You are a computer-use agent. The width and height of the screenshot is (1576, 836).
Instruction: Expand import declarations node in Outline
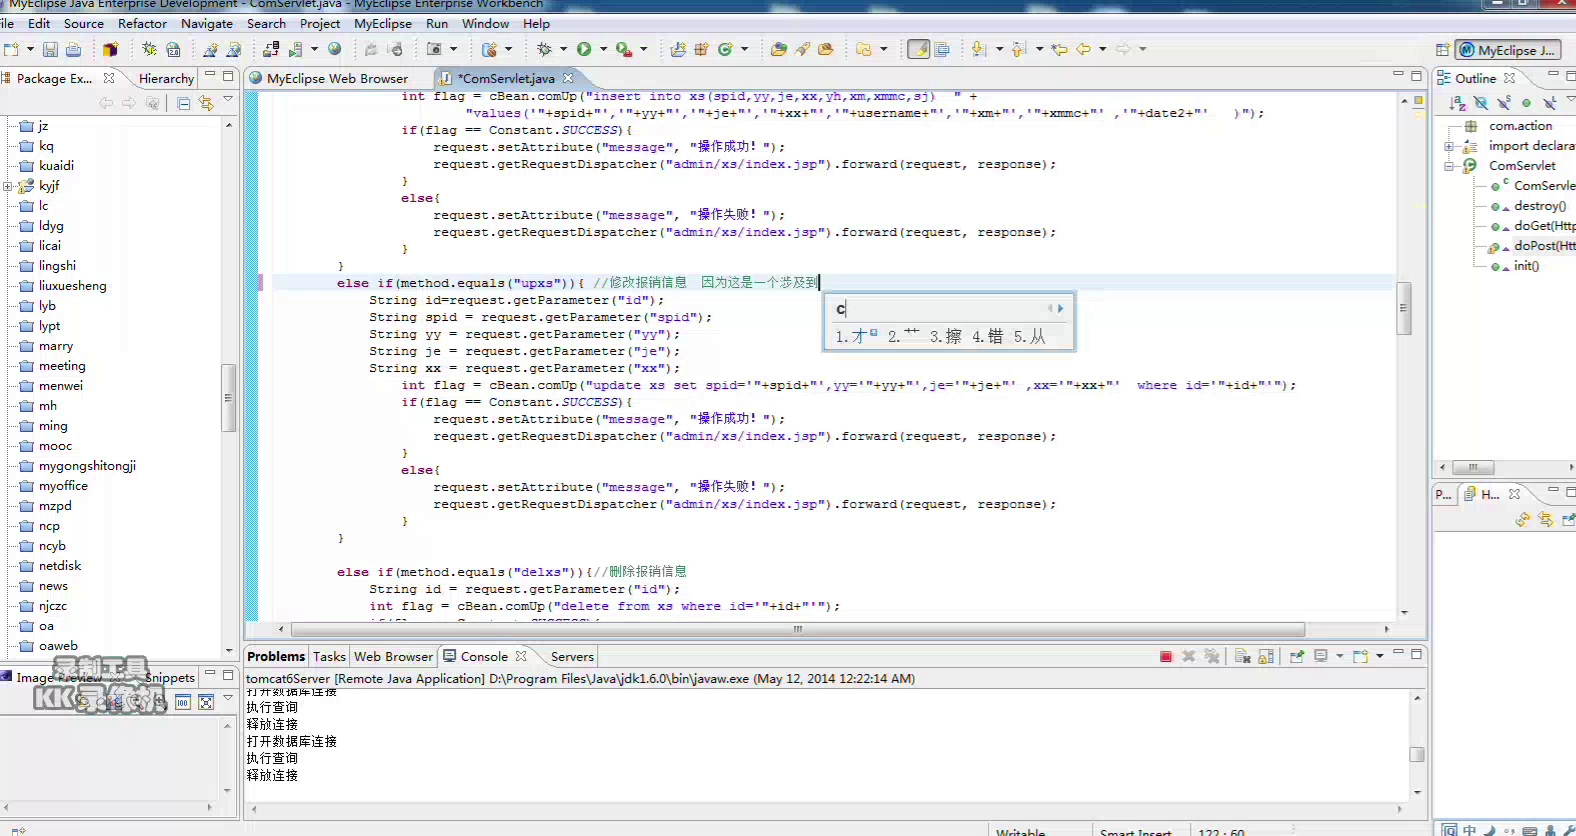pyautogui.click(x=1449, y=146)
